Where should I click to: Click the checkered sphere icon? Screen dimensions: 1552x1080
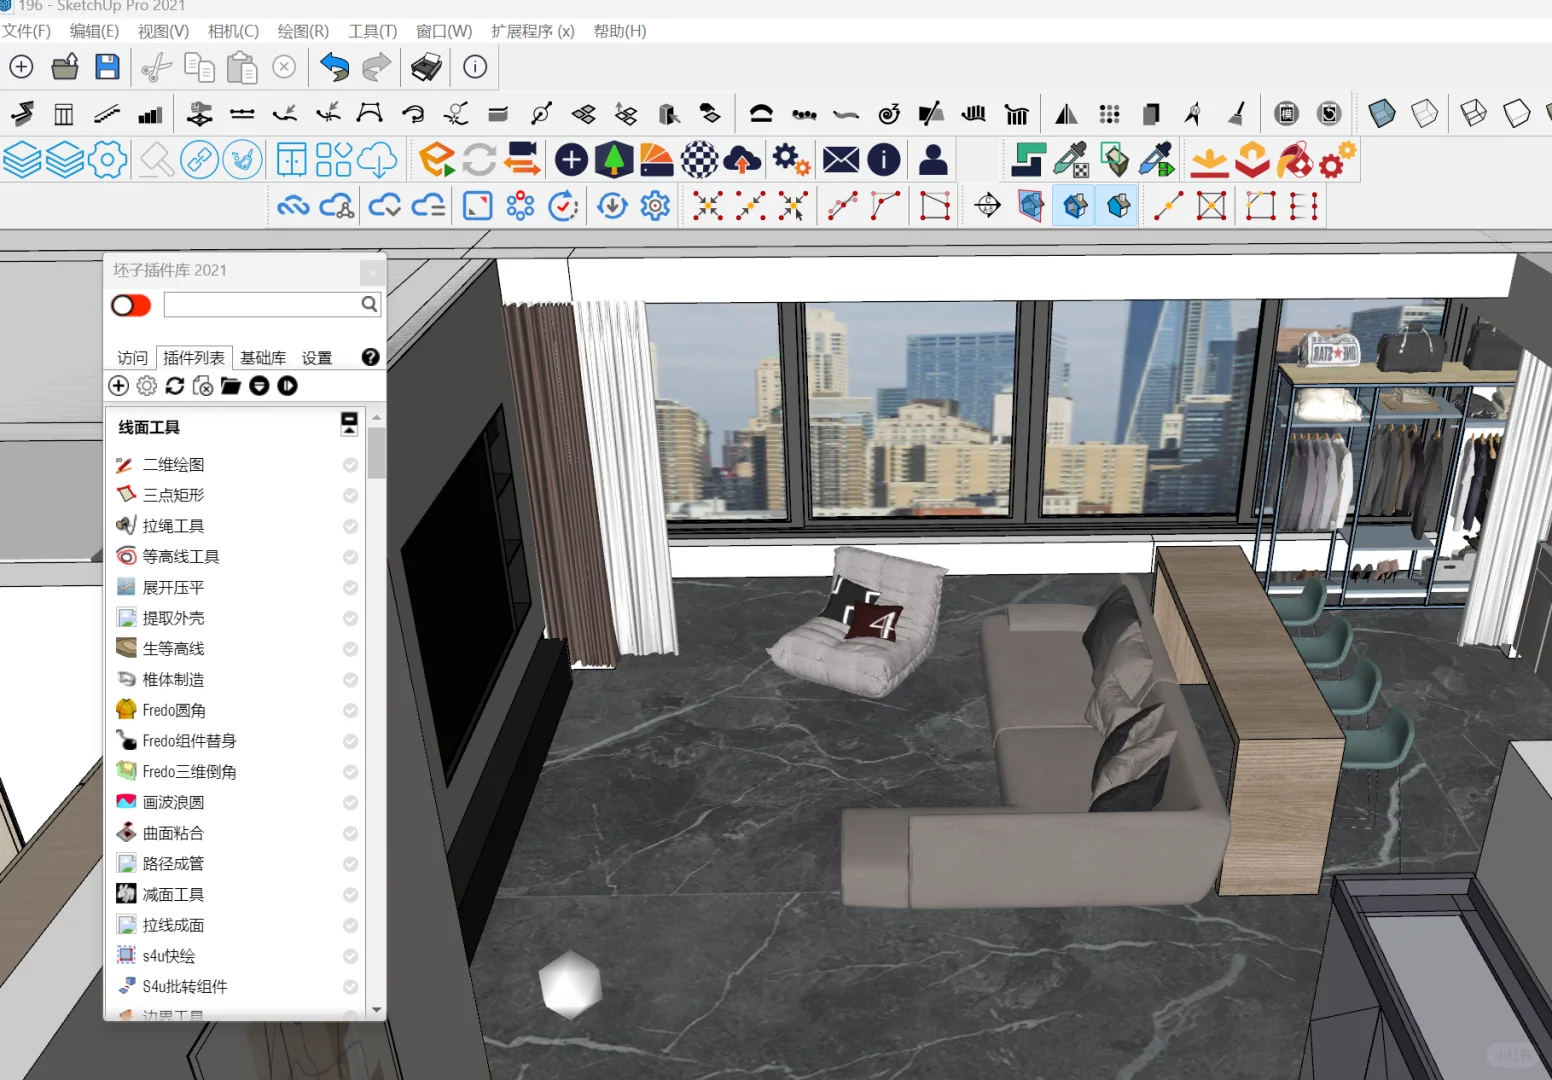tap(700, 160)
